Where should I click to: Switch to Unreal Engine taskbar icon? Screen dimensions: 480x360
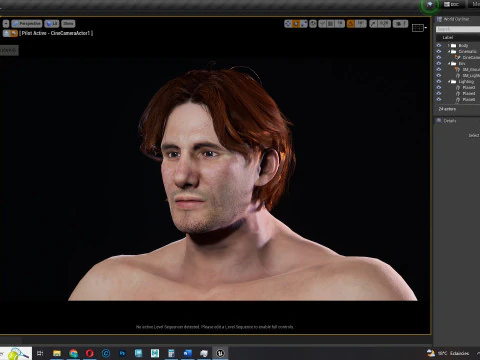pos(220,353)
